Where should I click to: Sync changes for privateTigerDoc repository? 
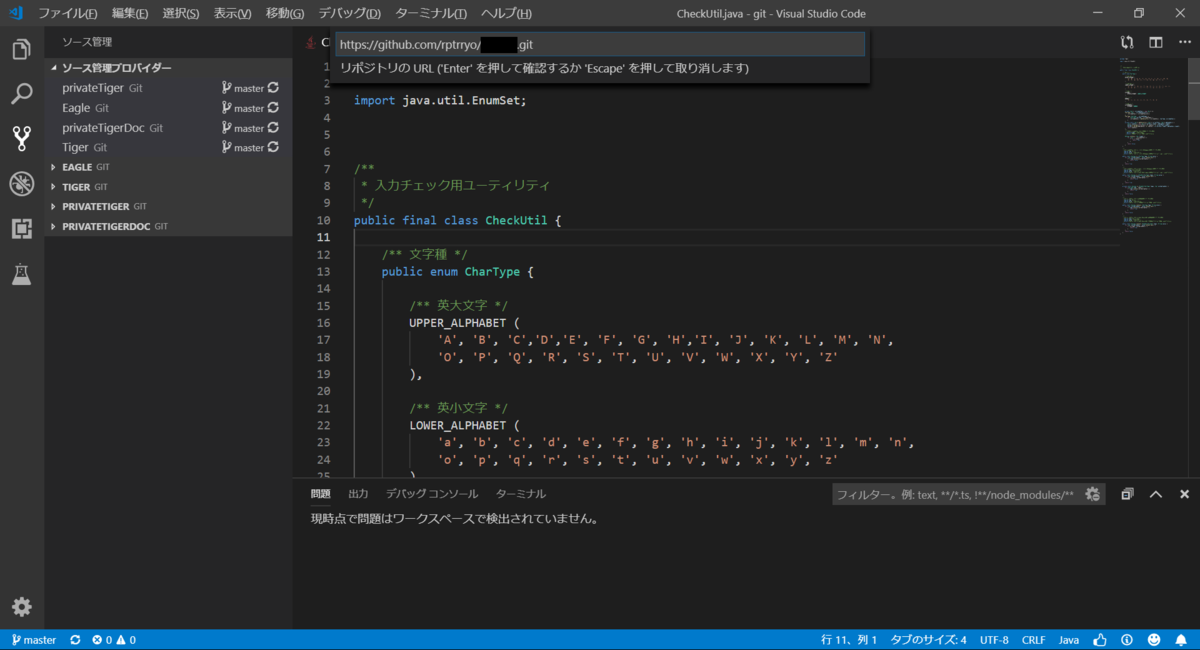click(x=273, y=128)
